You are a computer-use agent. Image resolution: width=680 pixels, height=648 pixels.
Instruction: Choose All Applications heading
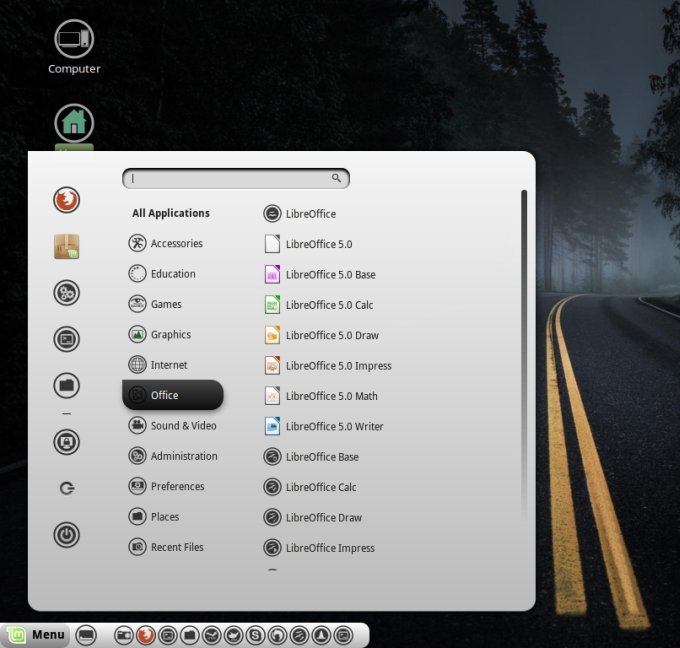pyautogui.click(x=171, y=213)
